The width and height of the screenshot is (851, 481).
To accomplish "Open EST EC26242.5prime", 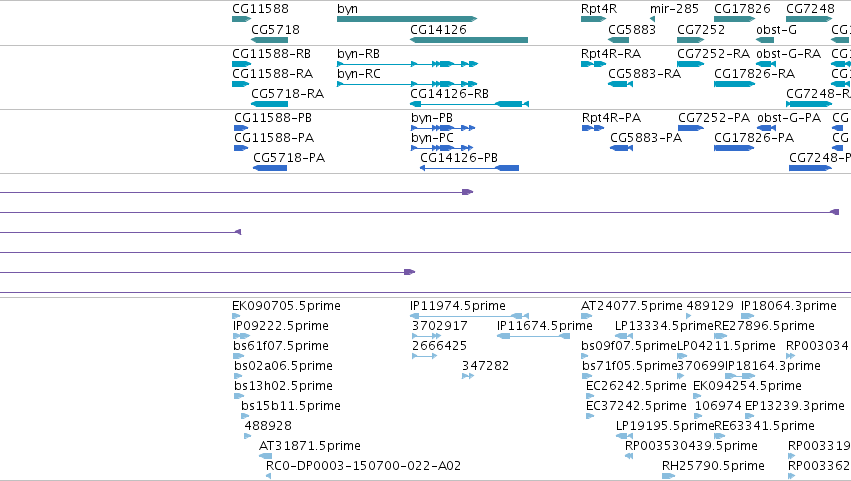I will (636, 386).
